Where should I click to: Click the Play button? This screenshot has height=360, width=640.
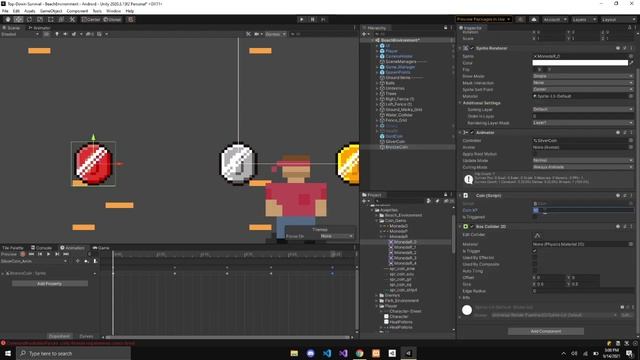pos(302,19)
